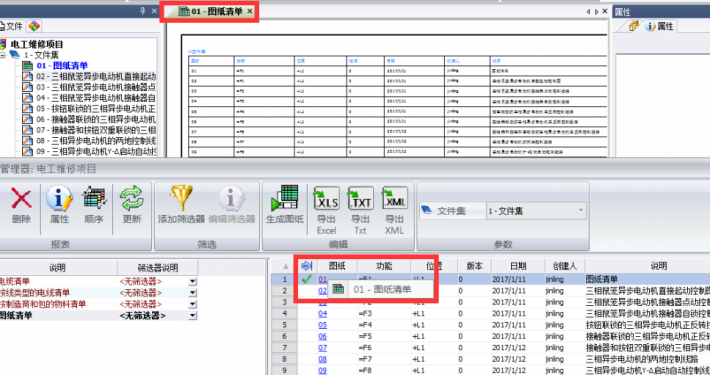Refresh reports with the 更新 icon
This screenshot has height=375, width=710.
[132, 199]
